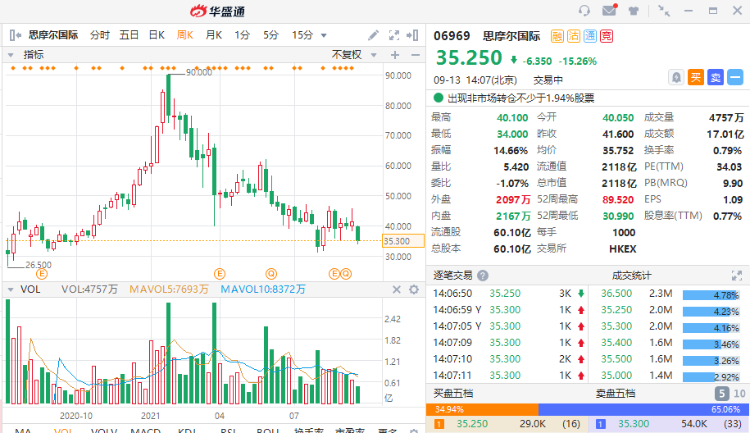Zoom out the K-line chart (minus)
The width and height of the screenshot is (750, 433).
click(x=415, y=55)
